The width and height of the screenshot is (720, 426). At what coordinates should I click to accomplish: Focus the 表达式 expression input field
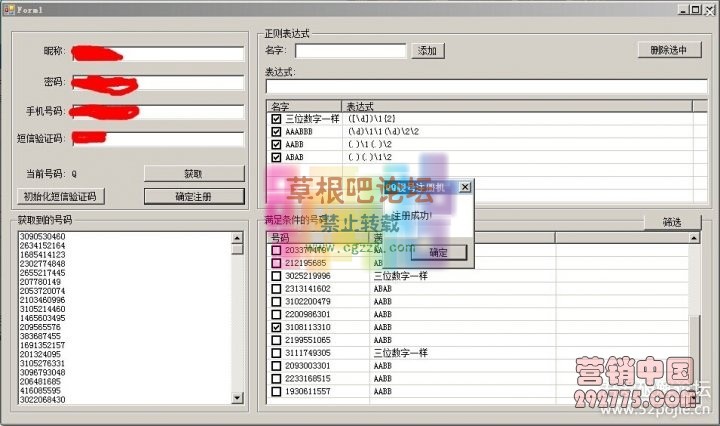pos(487,86)
